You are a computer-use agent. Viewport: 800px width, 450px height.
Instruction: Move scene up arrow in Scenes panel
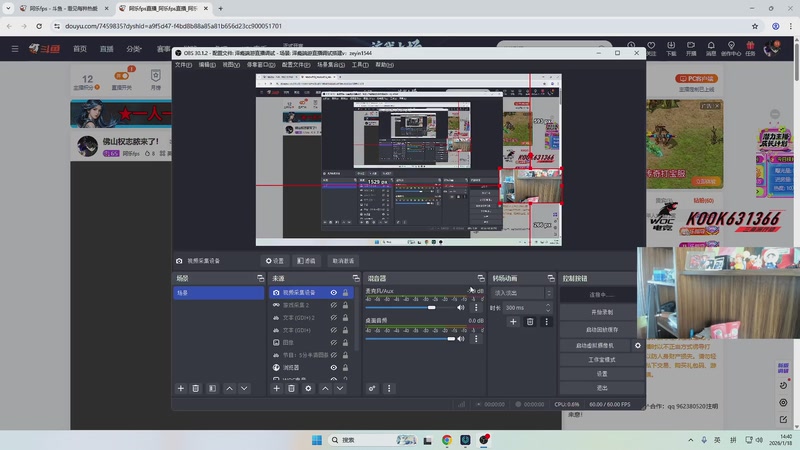(x=230, y=388)
